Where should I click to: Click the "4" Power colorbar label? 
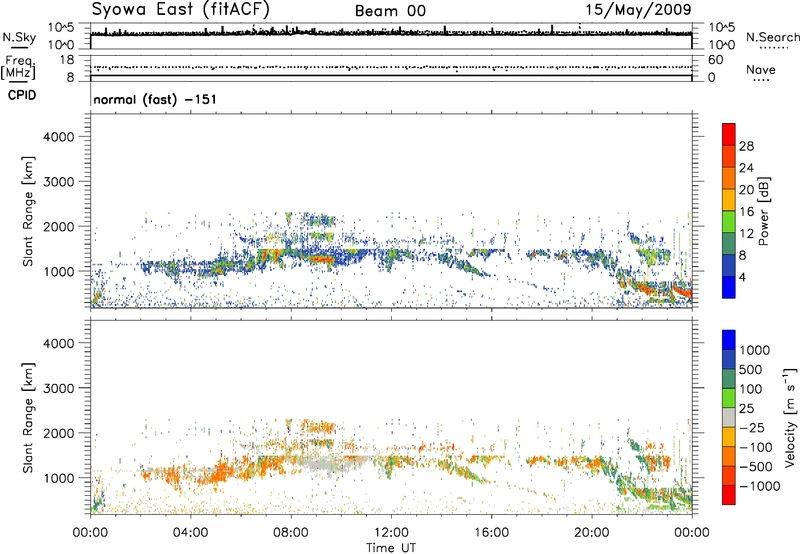[x=742, y=277]
